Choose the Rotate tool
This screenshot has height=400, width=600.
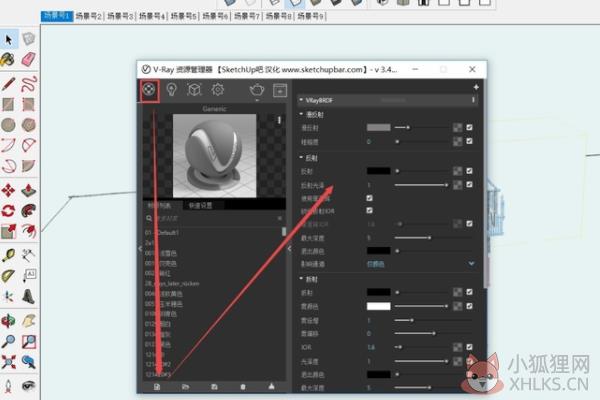click(8, 211)
